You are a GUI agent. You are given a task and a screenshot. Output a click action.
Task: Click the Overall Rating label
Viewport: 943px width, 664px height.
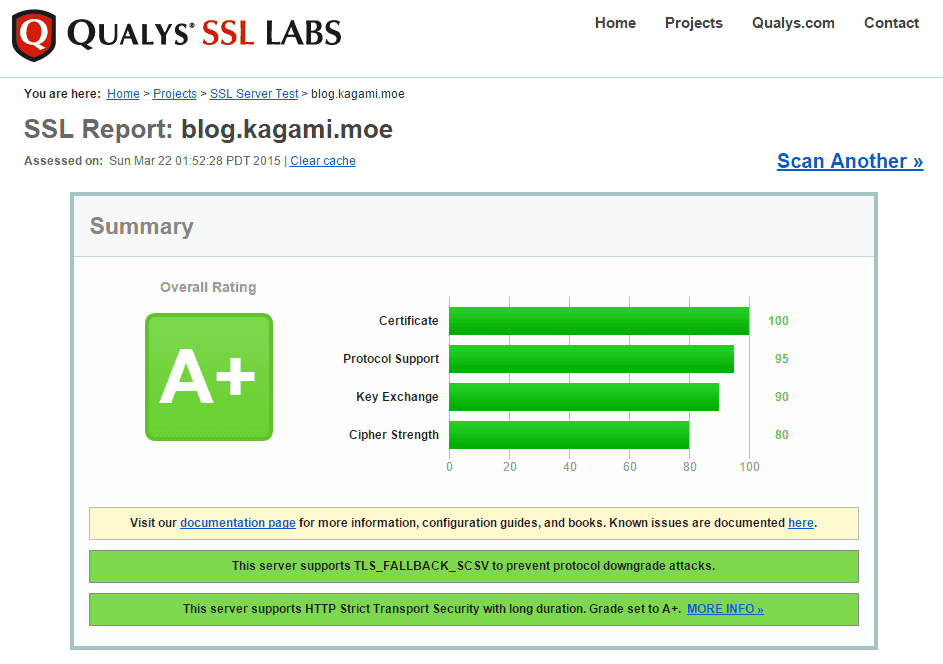point(208,287)
